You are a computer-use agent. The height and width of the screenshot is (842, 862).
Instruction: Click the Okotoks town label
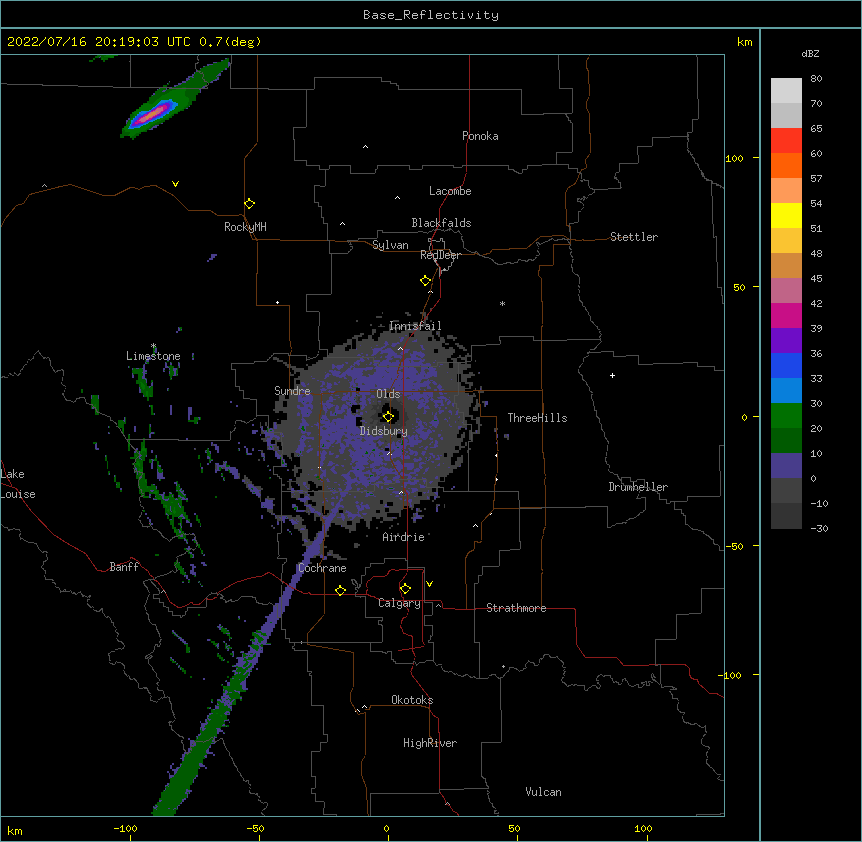pyautogui.click(x=412, y=700)
